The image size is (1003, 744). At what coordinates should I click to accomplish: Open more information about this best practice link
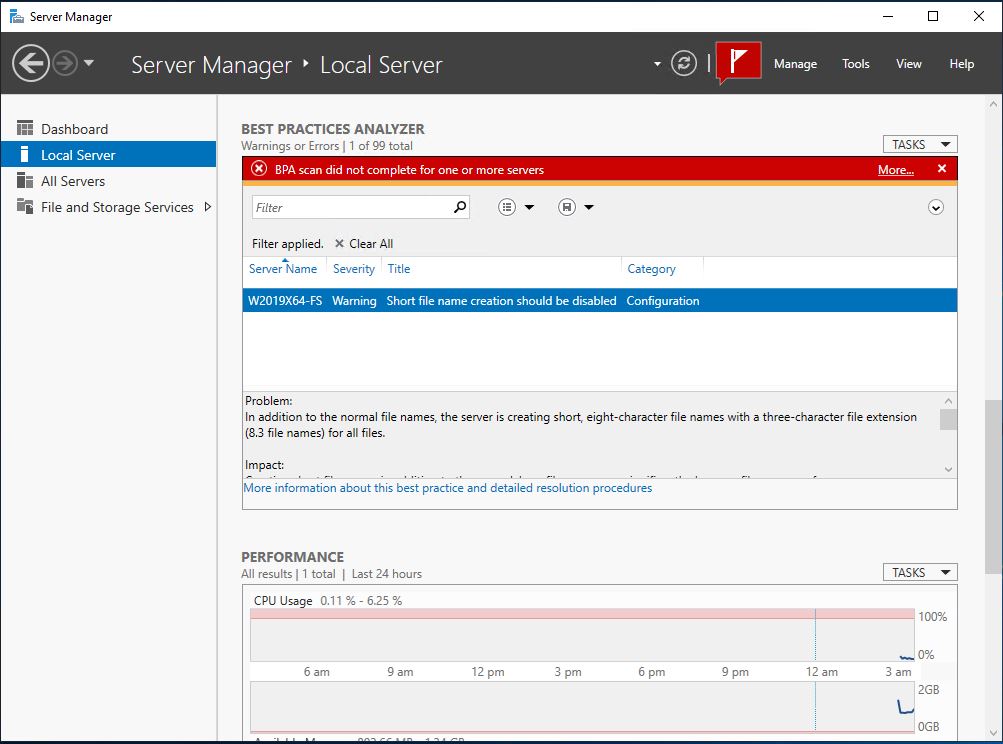click(448, 488)
